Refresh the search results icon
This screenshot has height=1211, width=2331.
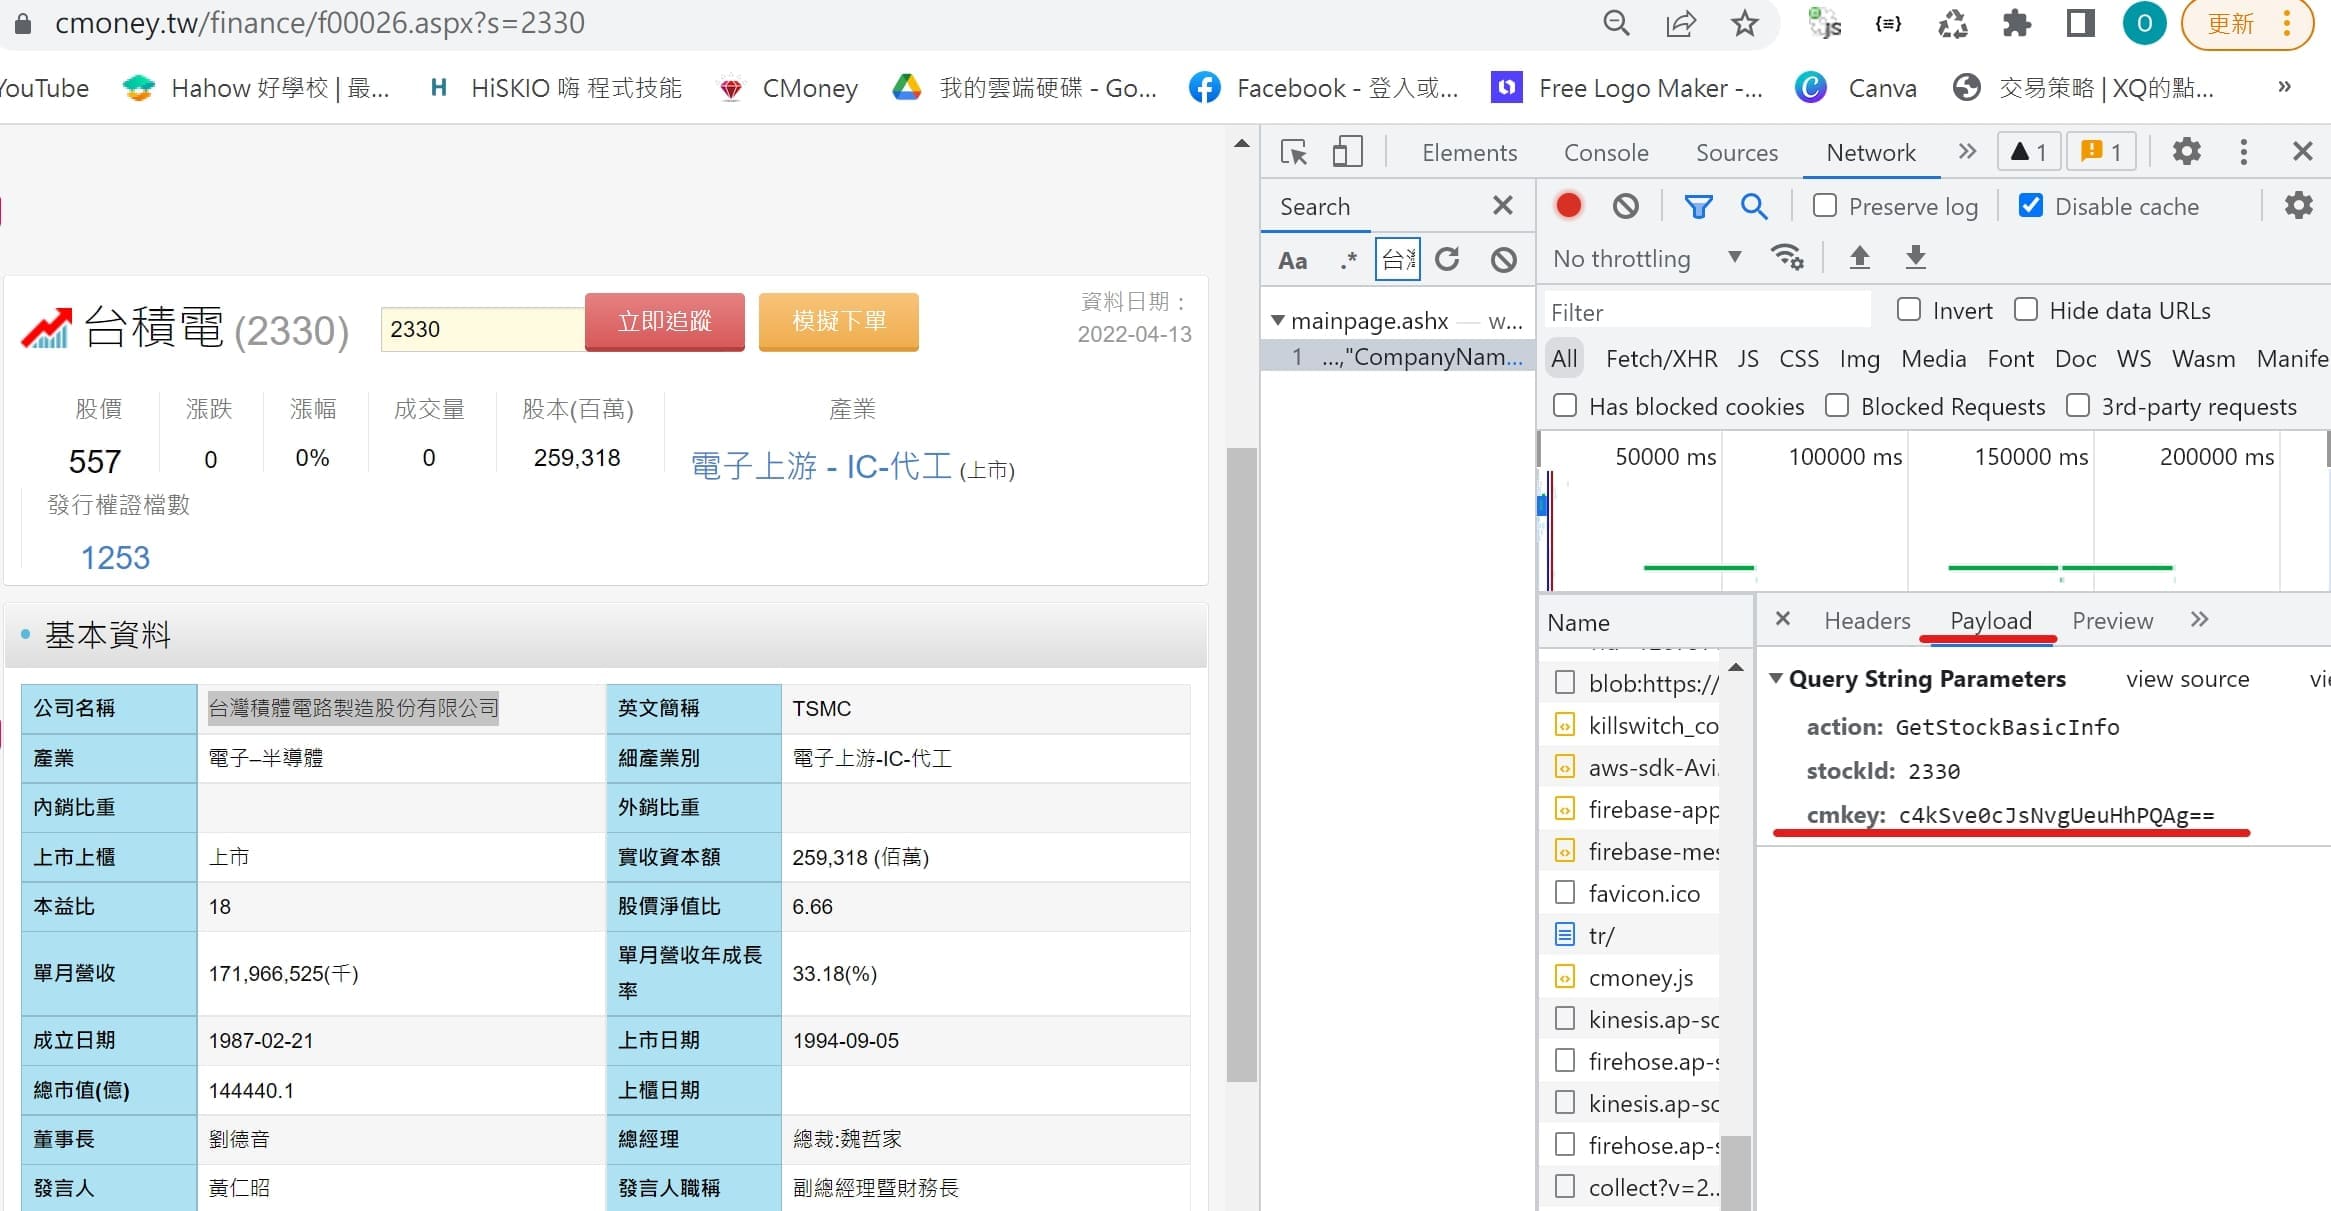point(1447,260)
